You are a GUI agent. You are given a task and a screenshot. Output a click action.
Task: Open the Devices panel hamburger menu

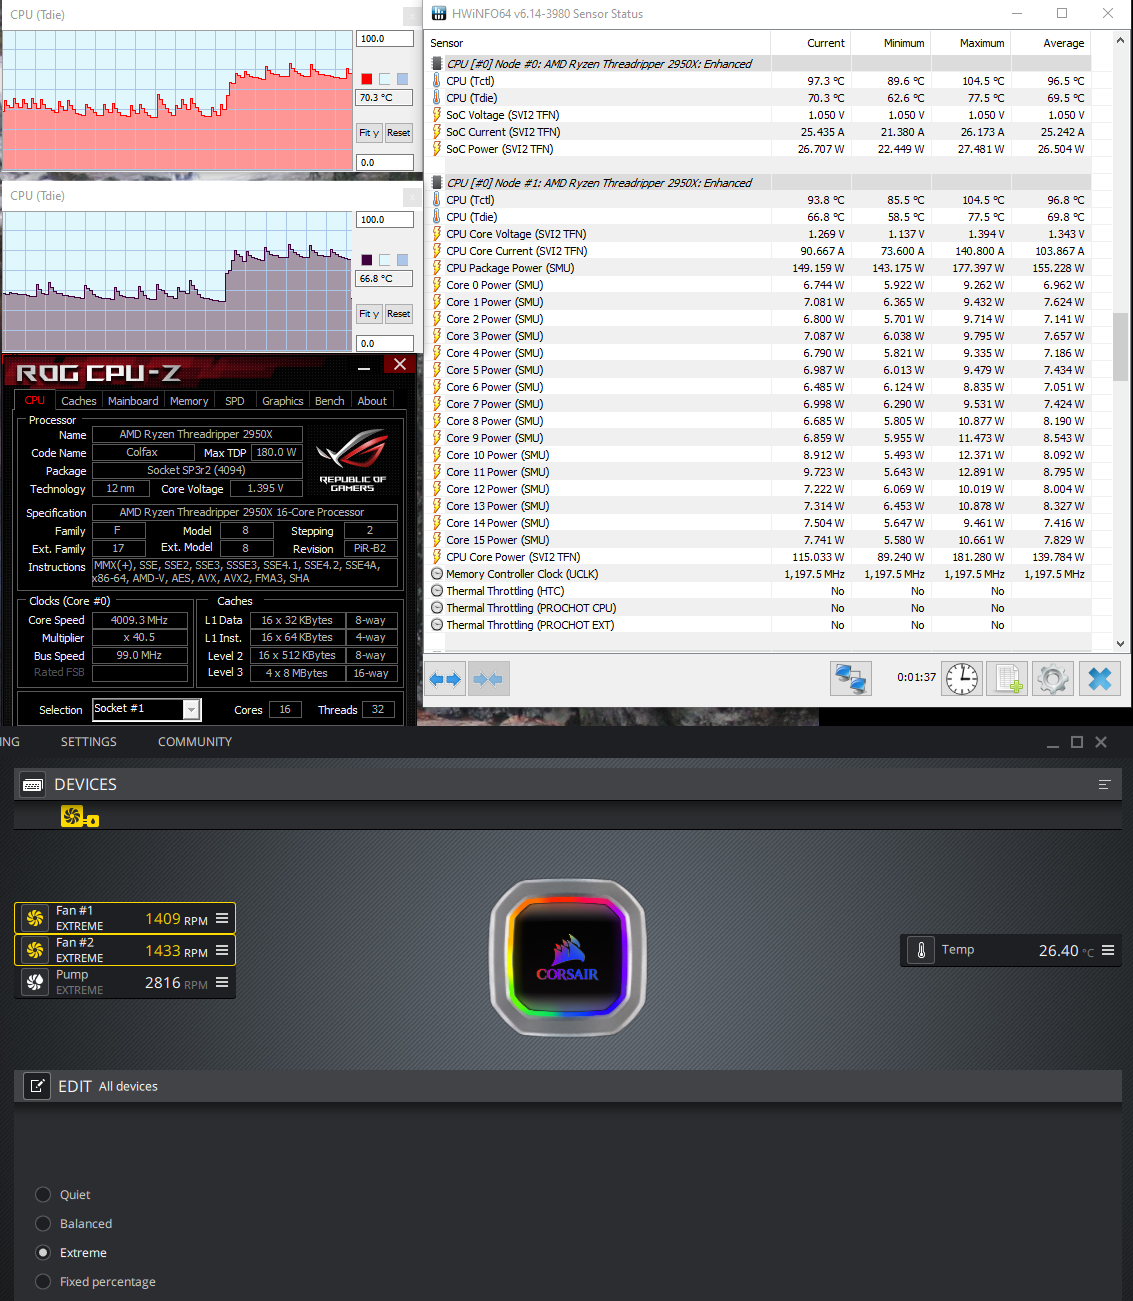(1104, 785)
